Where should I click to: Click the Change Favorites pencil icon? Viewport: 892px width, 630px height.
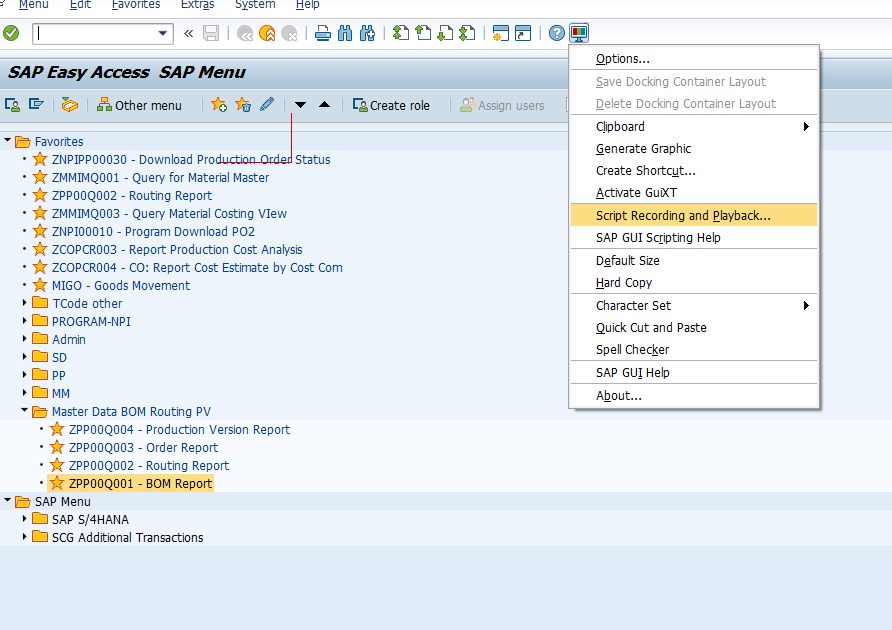pyautogui.click(x=267, y=105)
